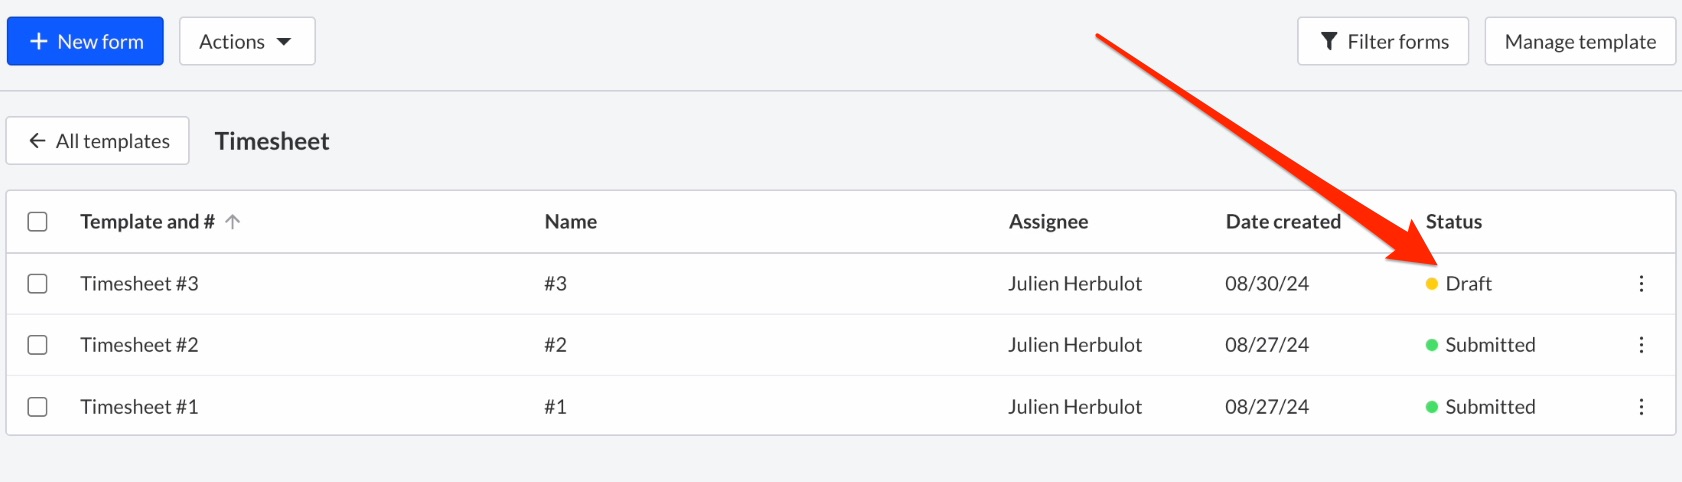Select all forms with header checkbox
This screenshot has height=482, width=1682.
tap(37, 222)
